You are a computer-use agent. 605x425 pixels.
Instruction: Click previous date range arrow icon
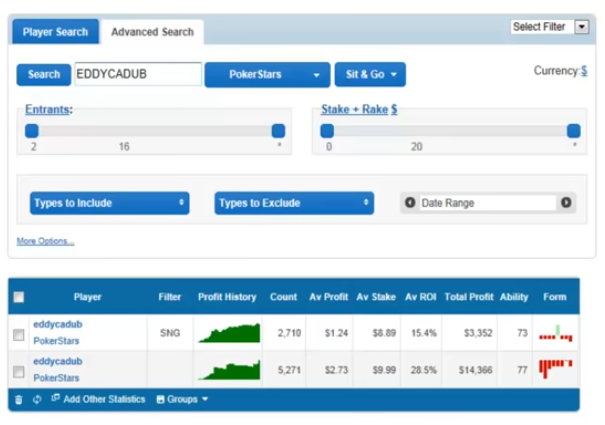(x=409, y=203)
